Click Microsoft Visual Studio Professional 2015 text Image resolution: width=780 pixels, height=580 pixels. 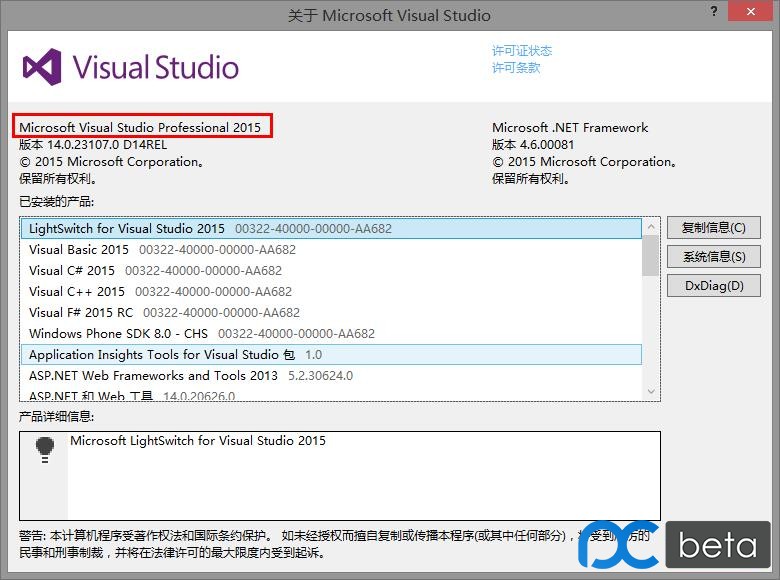coord(140,127)
